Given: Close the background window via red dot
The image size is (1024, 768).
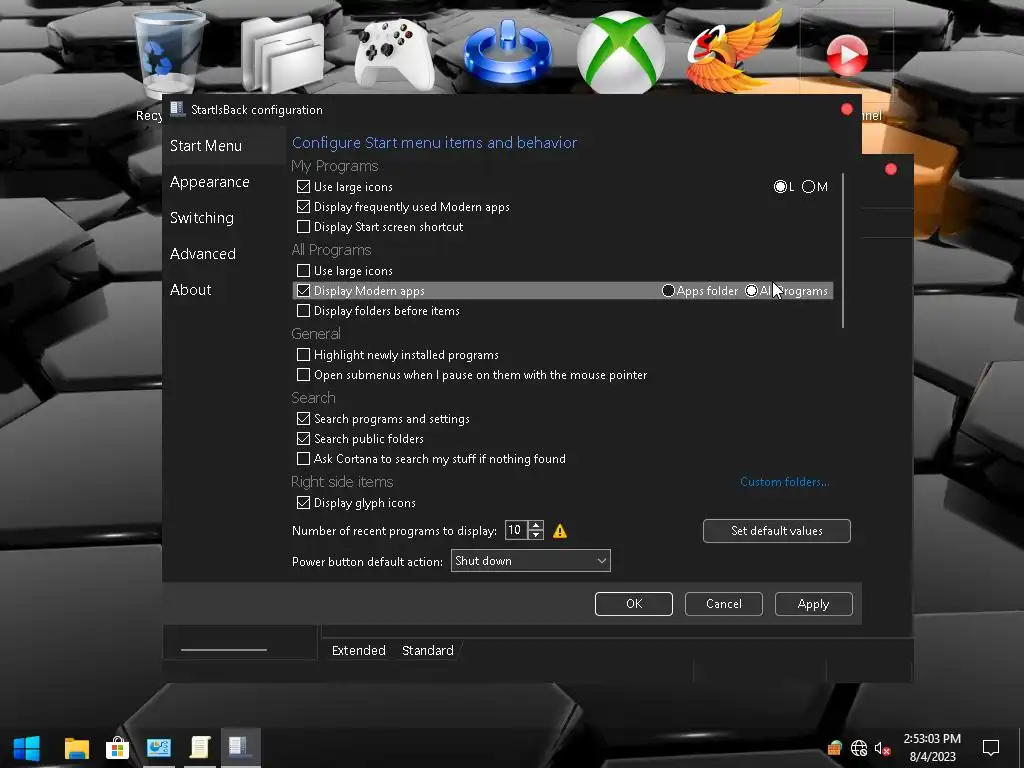Looking at the screenshot, I should point(891,169).
